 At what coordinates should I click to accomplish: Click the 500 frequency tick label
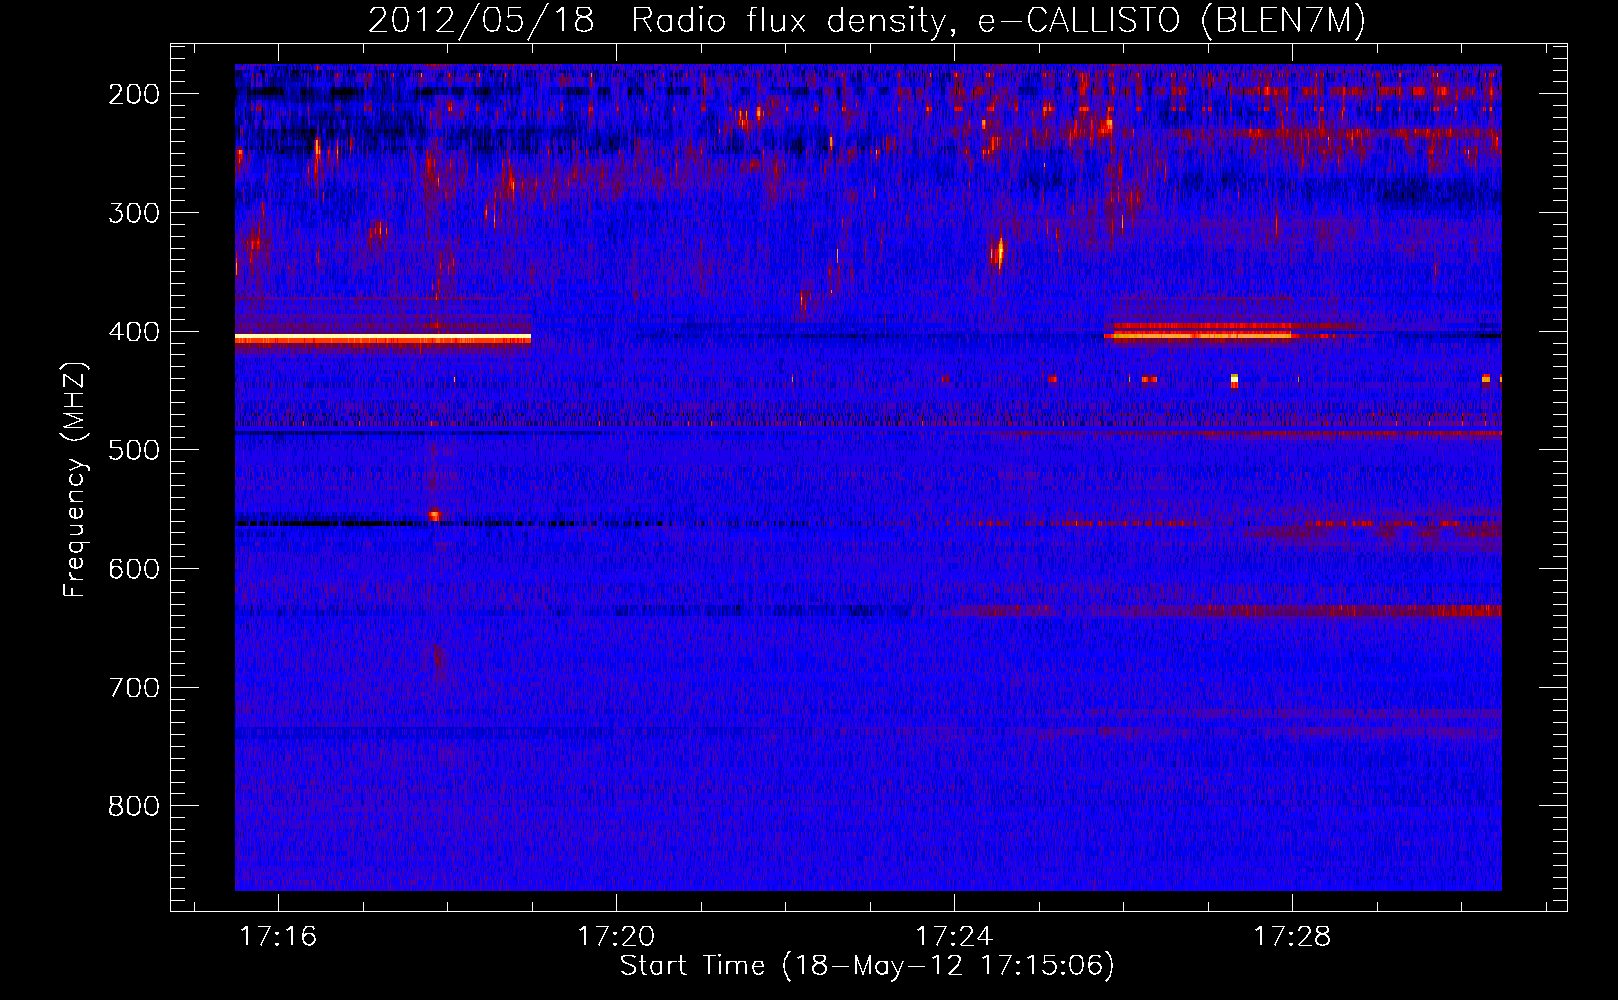[134, 450]
